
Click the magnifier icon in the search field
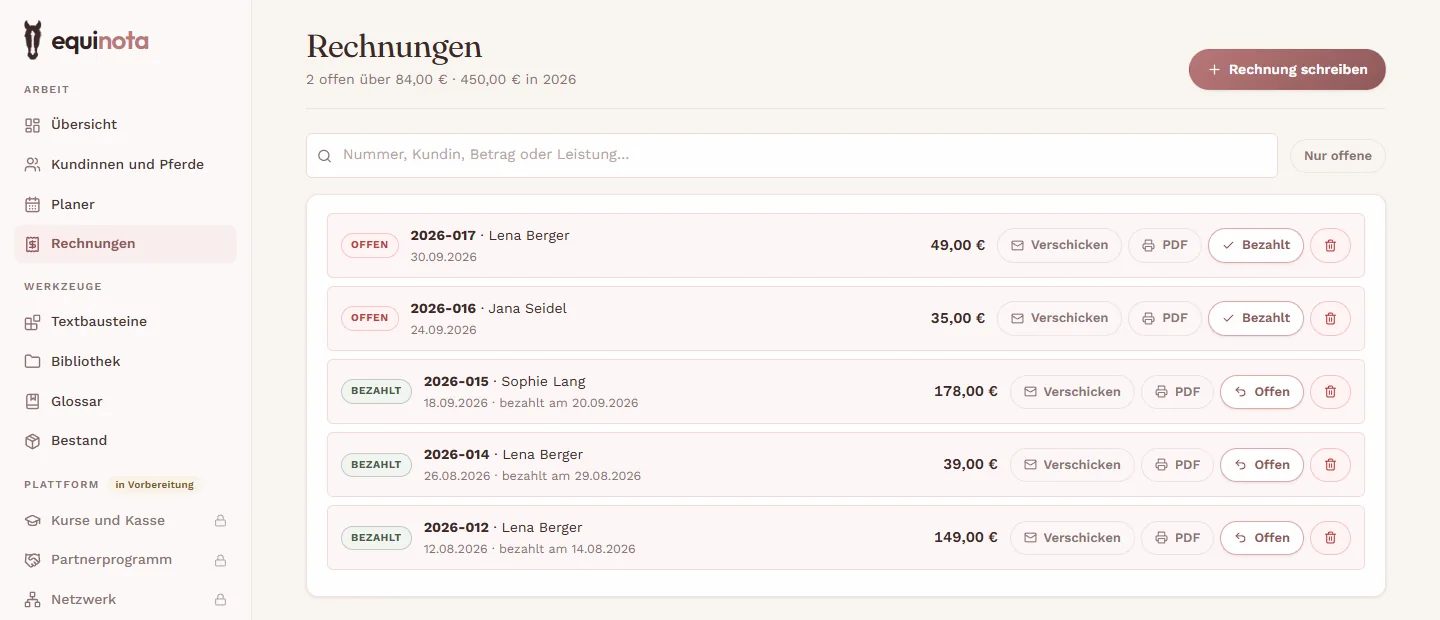pos(324,156)
